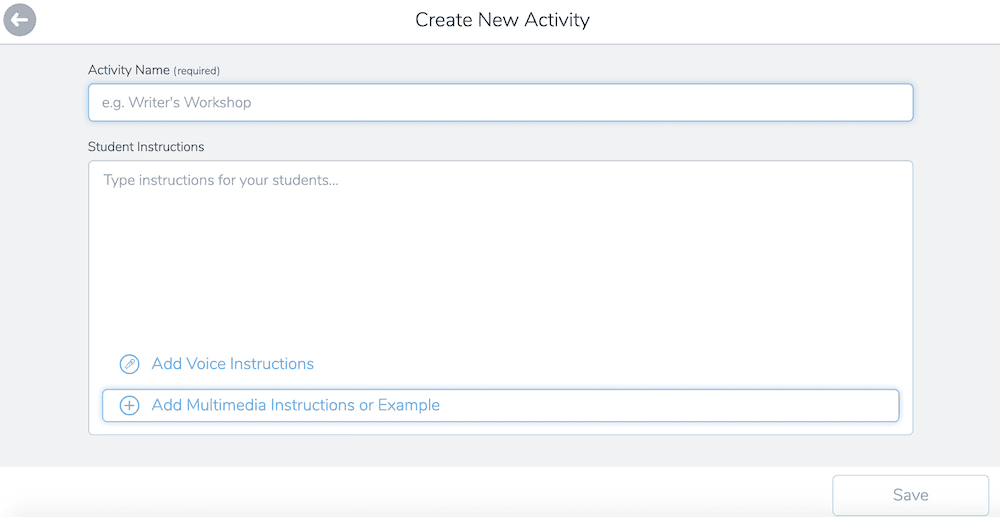Click the word 'Example' in the multimedia button

pyautogui.click(x=409, y=405)
